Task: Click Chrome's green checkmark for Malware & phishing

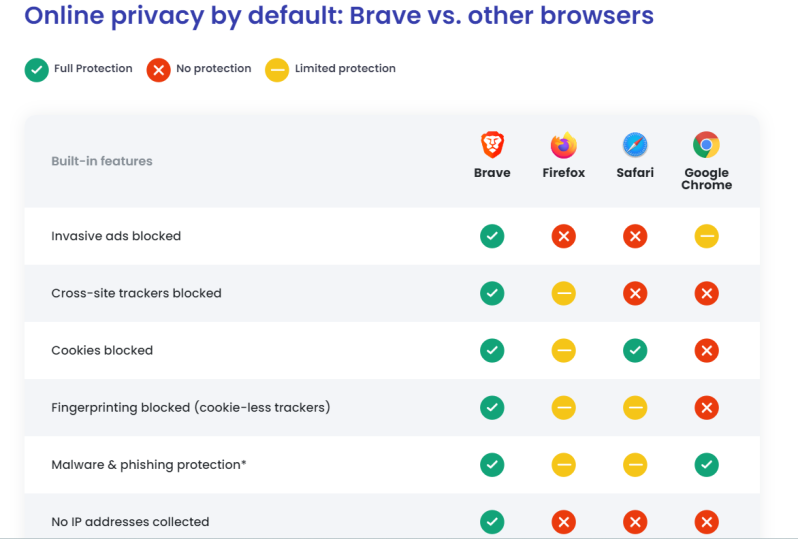Action: pos(706,465)
